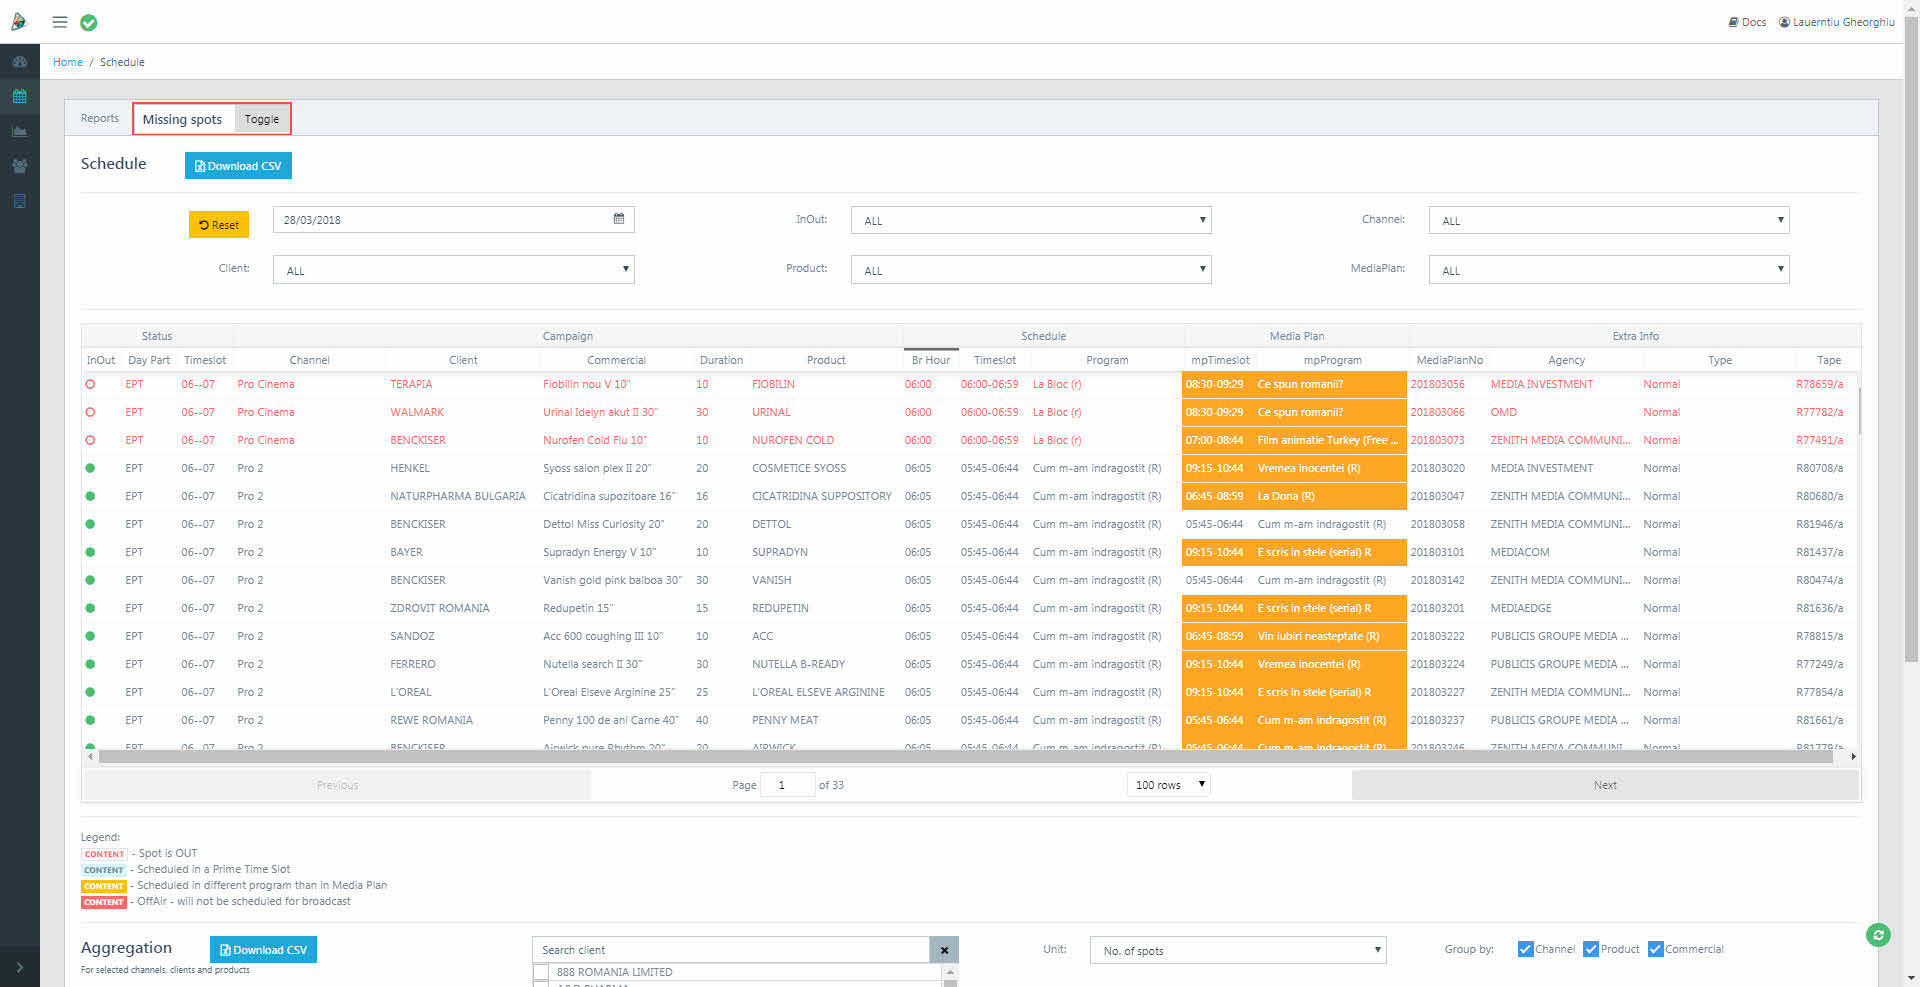Click Toggle for Missing spots
This screenshot has width=1920, height=987.
point(262,119)
